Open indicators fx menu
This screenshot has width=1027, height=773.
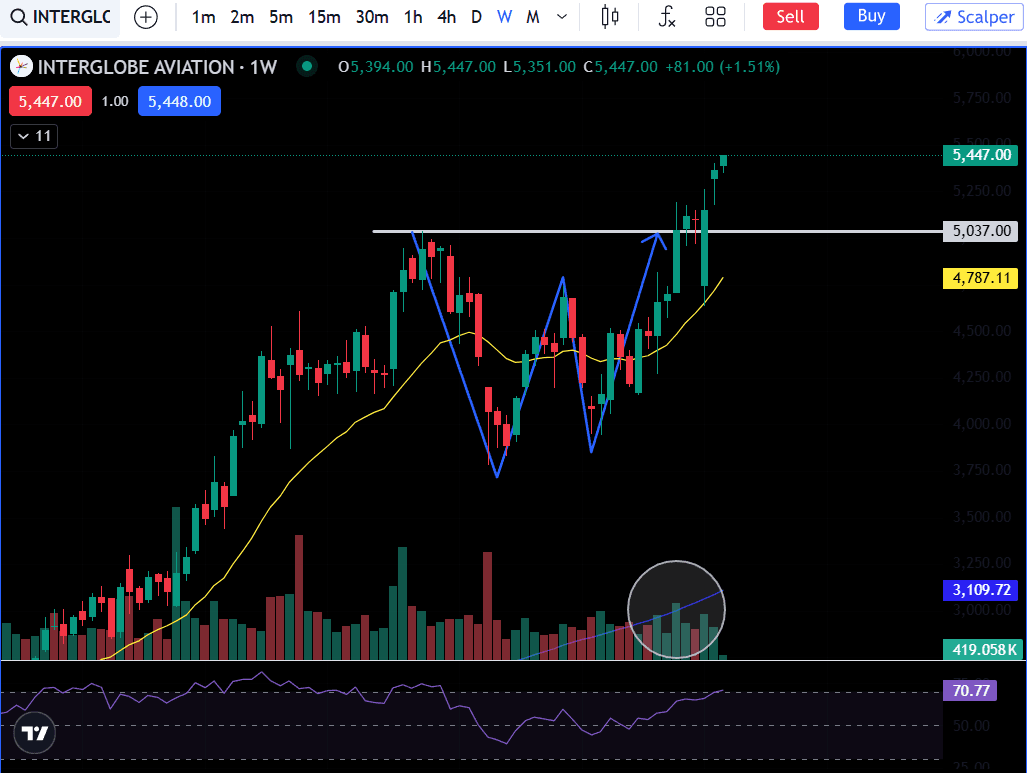667,17
